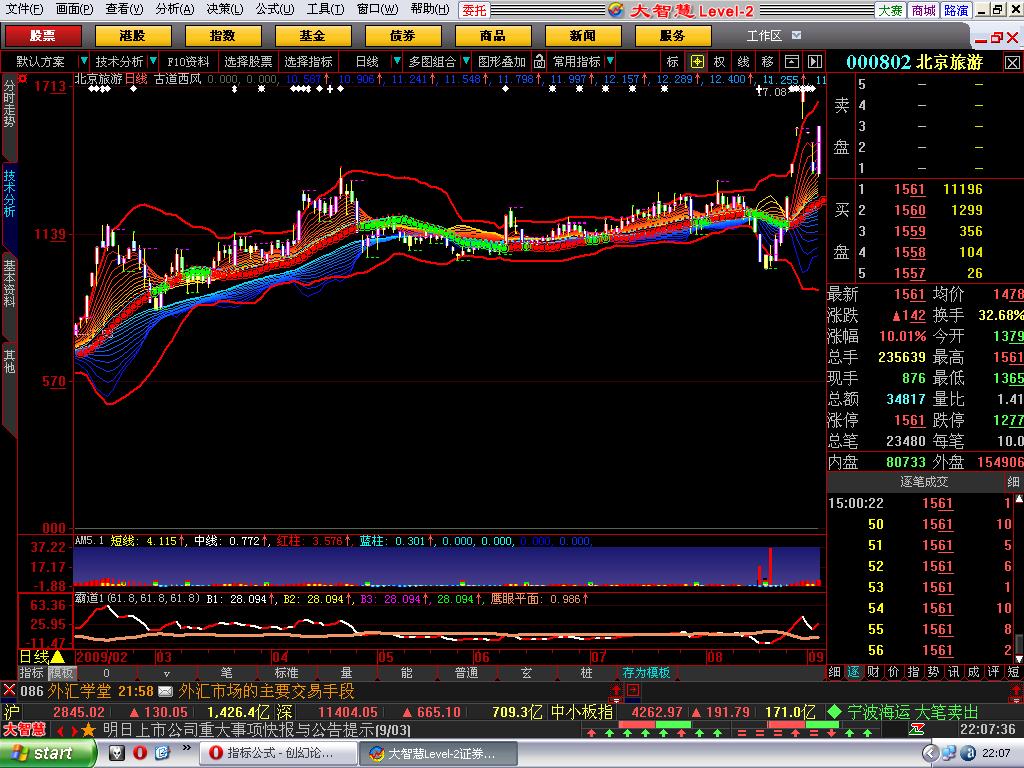Click the left red arrow in news bar
Image resolution: width=1024 pixels, height=768 pixels.
(60, 730)
